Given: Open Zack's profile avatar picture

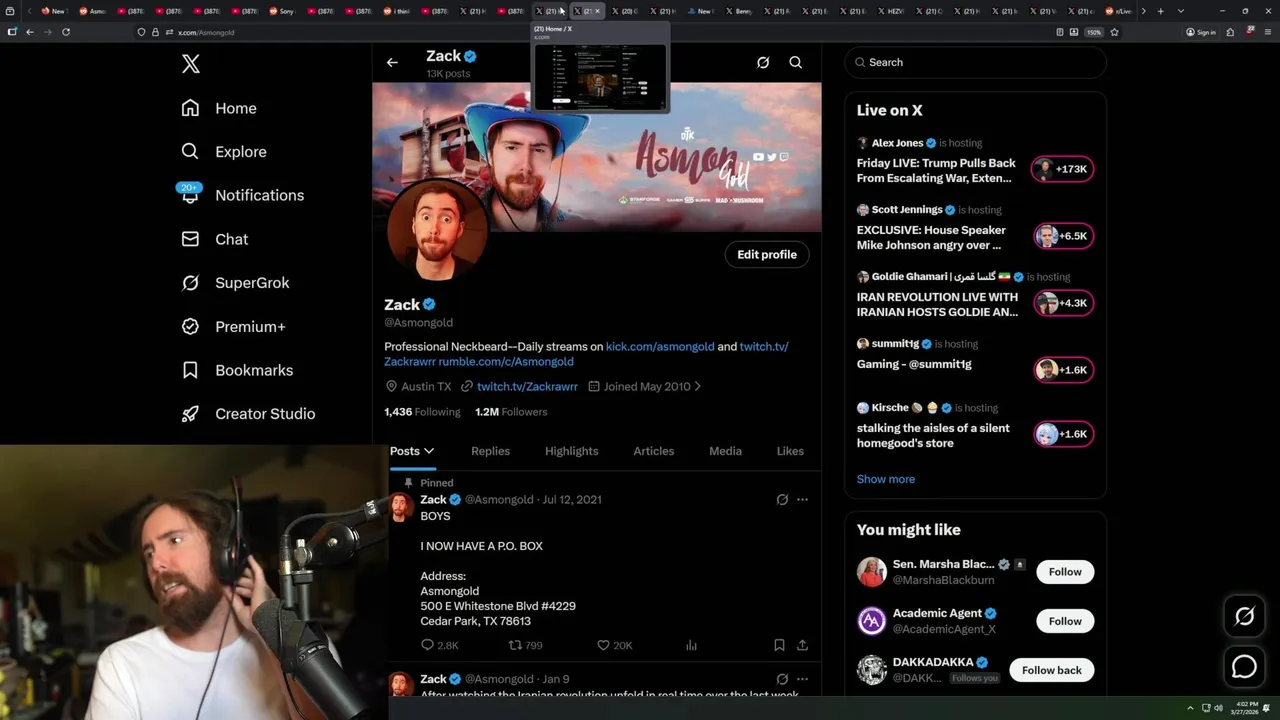Looking at the screenshot, I should pyautogui.click(x=437, y=230).
